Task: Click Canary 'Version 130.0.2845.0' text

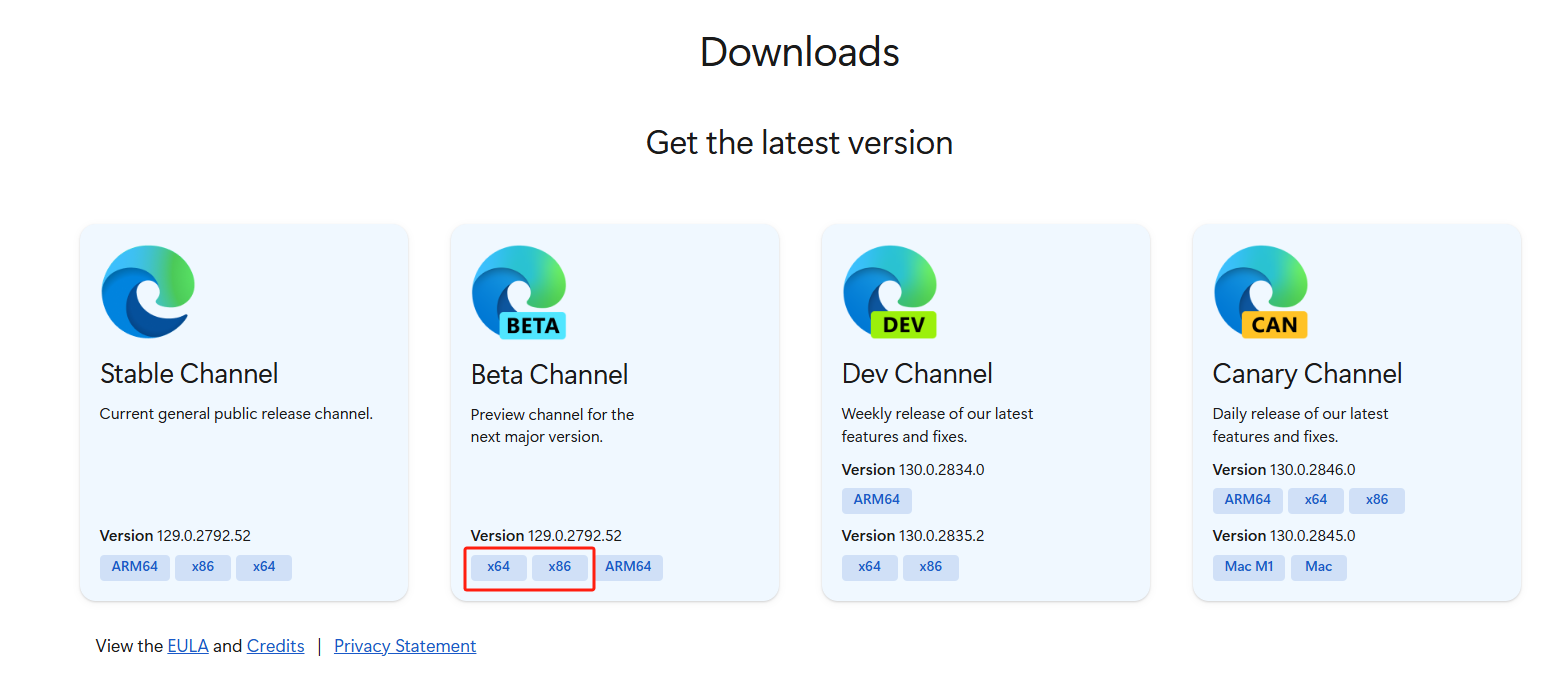Action: click(1284, 536)
